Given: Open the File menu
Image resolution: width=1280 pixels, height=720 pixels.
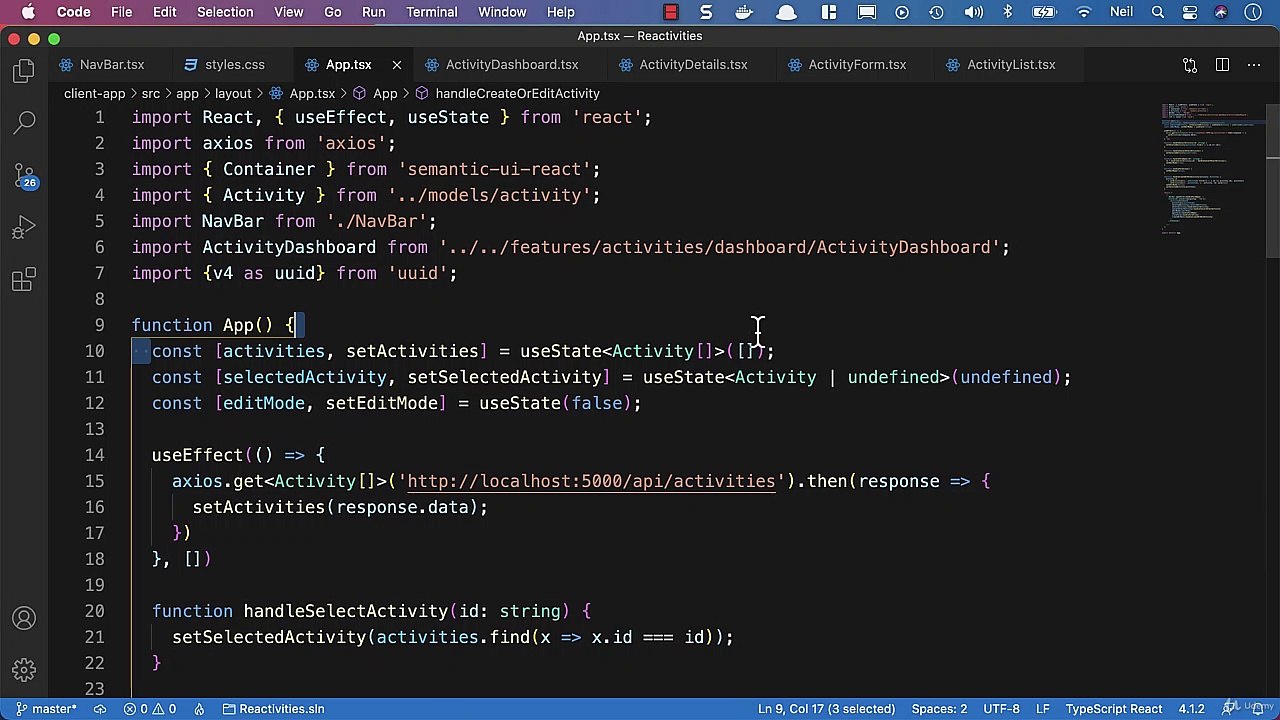Looking at the screenshot, I should [121, 12].
